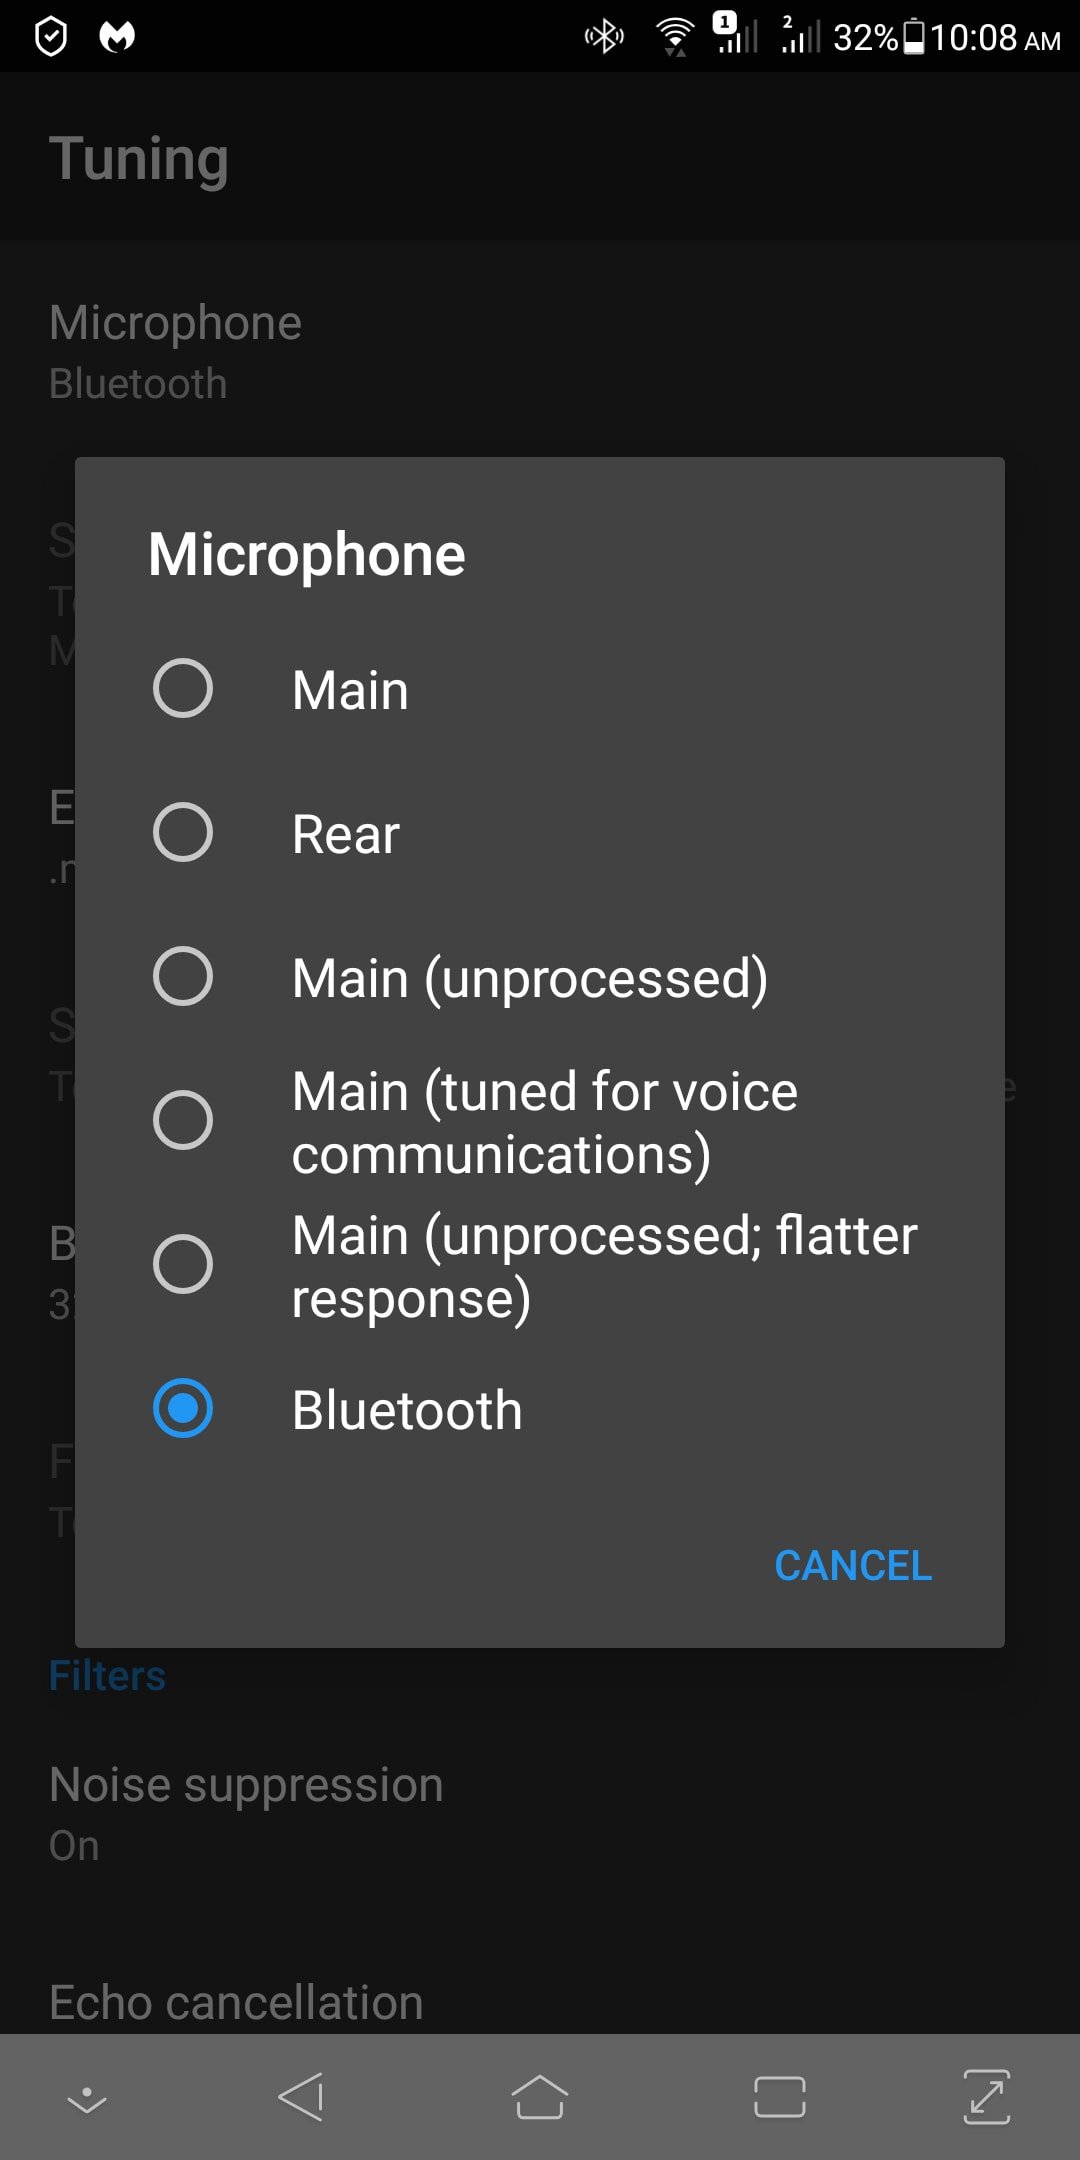1080x2160 pixels.
Task: Tap the shield security icon in status bar
Action: pyautogui.click(x=51, y=37)
